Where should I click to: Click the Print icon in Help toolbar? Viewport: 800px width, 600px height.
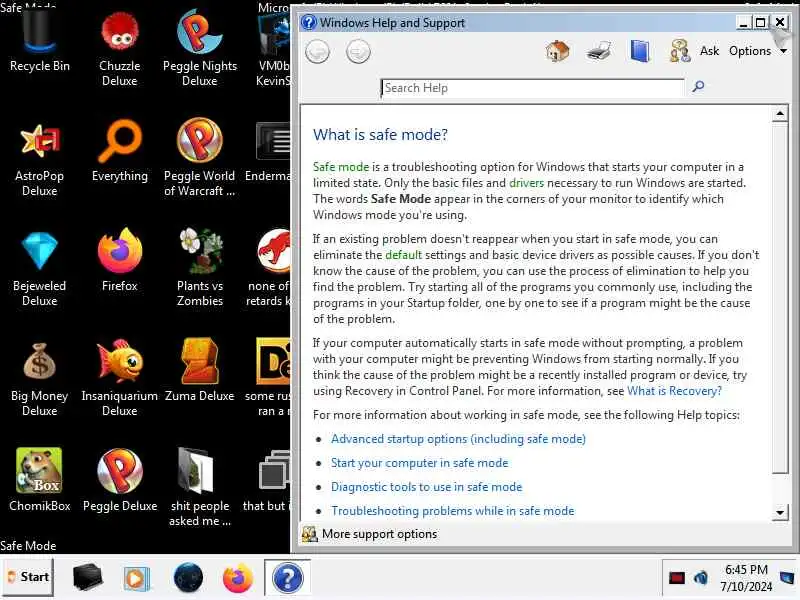598,51
